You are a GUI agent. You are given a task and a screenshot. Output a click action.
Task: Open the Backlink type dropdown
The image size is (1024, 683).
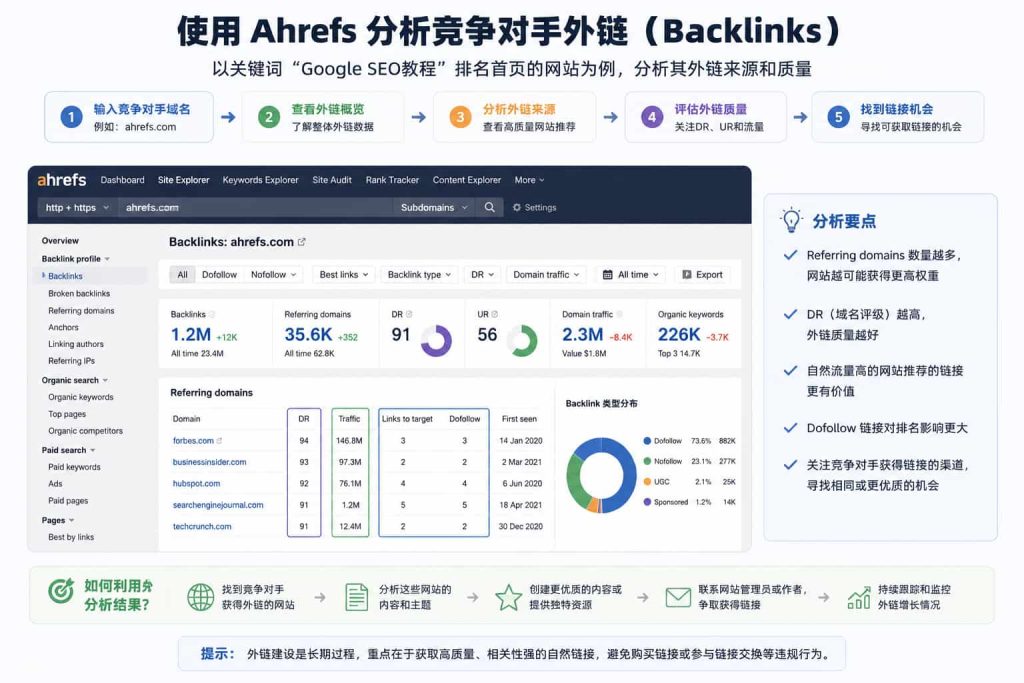point(419,274)
